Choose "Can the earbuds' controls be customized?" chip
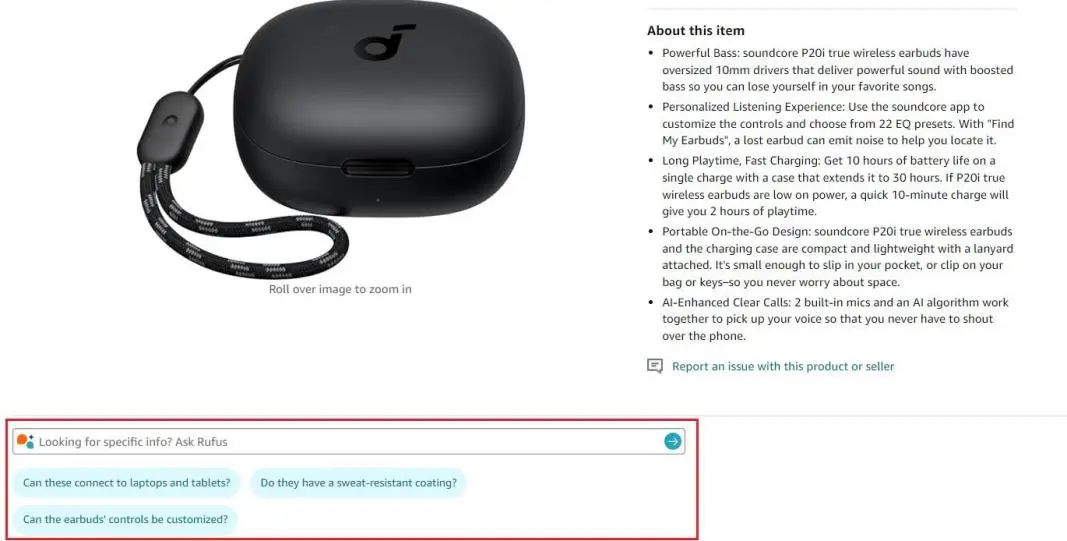 coord(125,519)
